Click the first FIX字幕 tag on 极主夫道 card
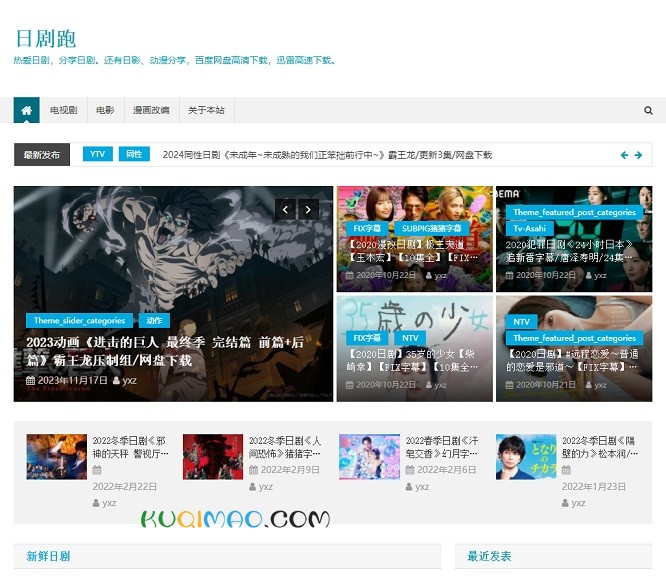666x580 pixels. point(367,228)
